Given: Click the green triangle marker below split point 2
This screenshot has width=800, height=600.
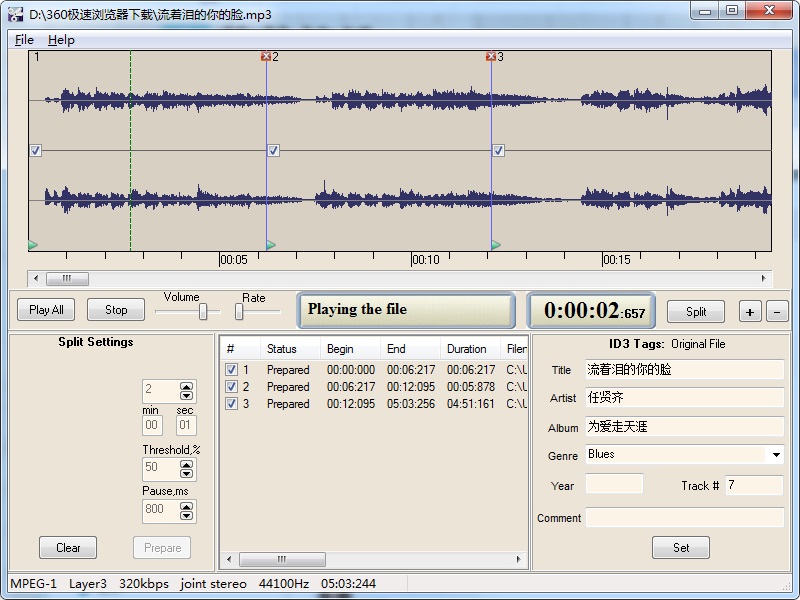Looking at the screenshot, I should [269, 243].
